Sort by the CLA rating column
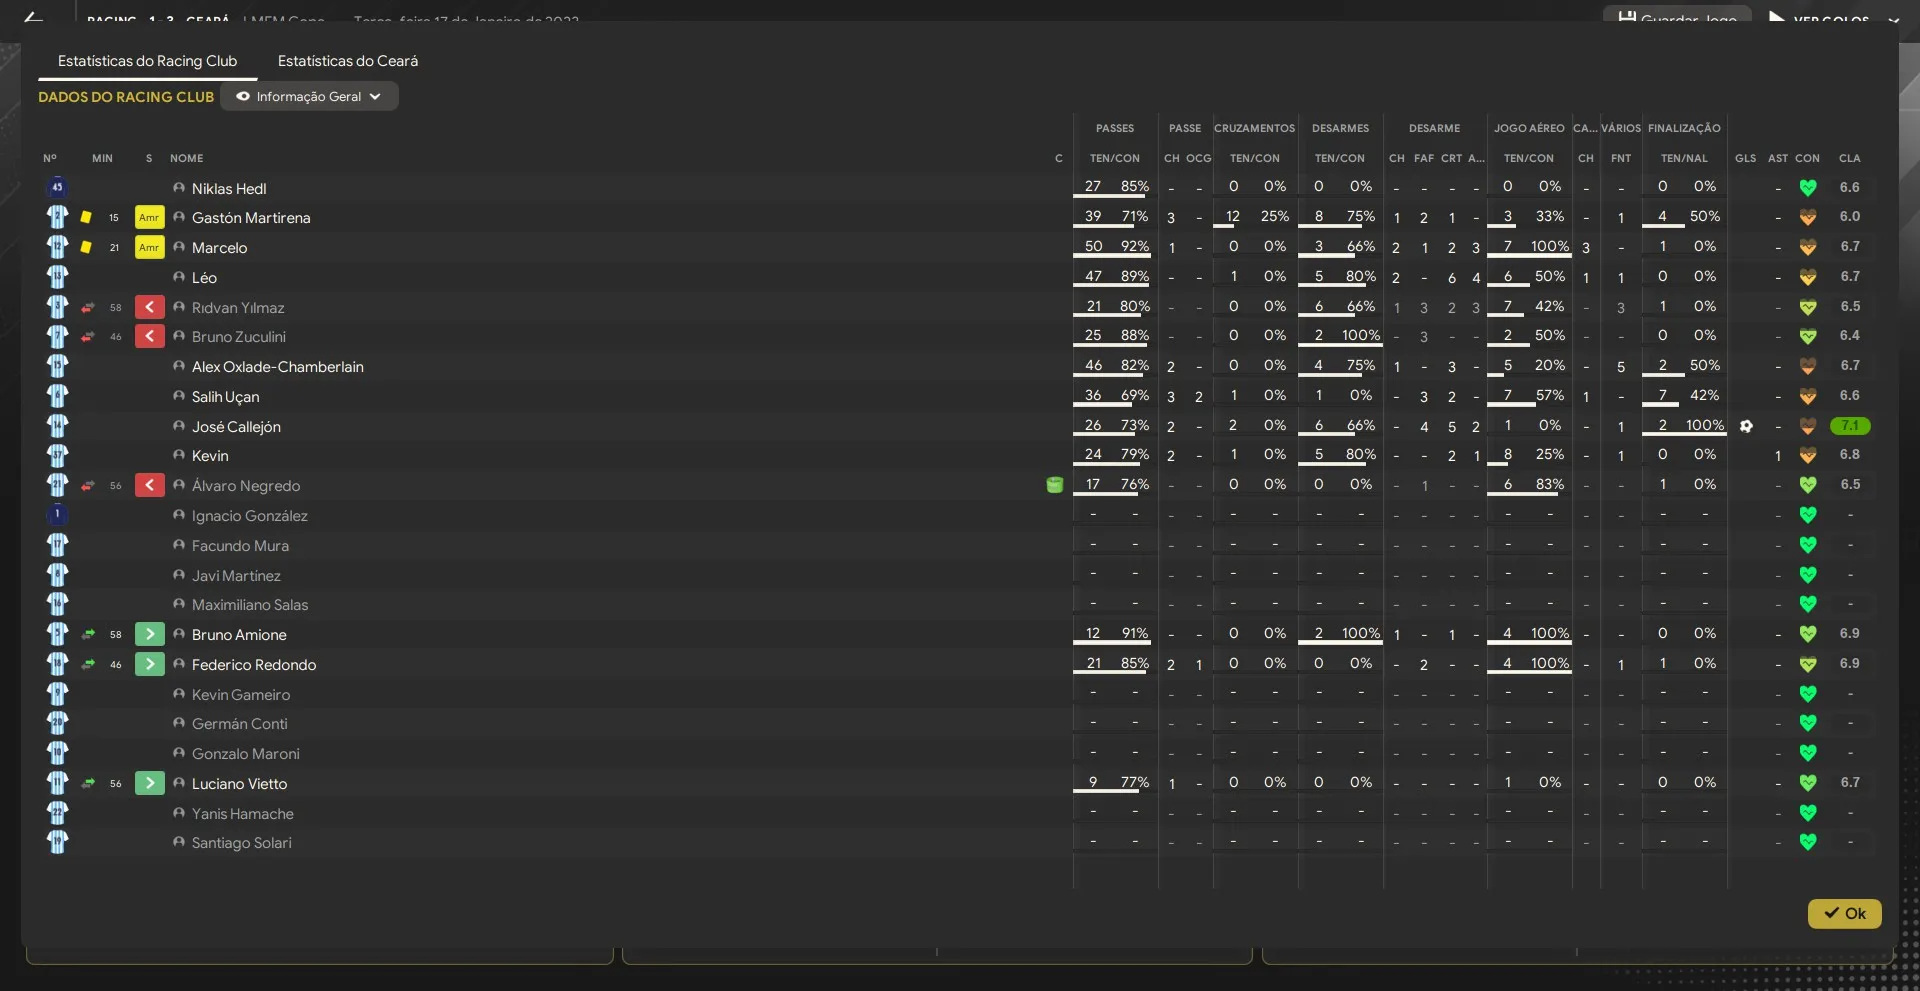Image resolution: width=1920 pixels, height=991 pixels. click(1849, 158)
